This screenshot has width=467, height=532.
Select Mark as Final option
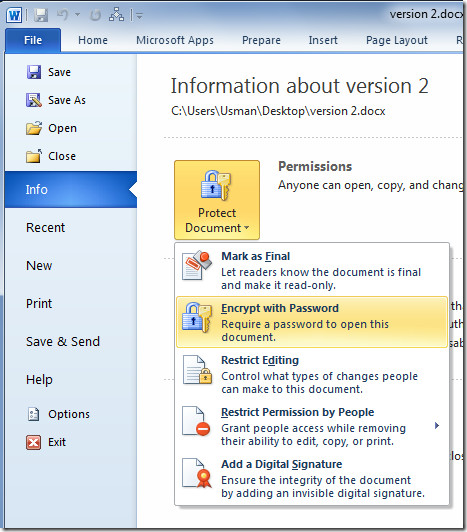click(x=312, y=270)
